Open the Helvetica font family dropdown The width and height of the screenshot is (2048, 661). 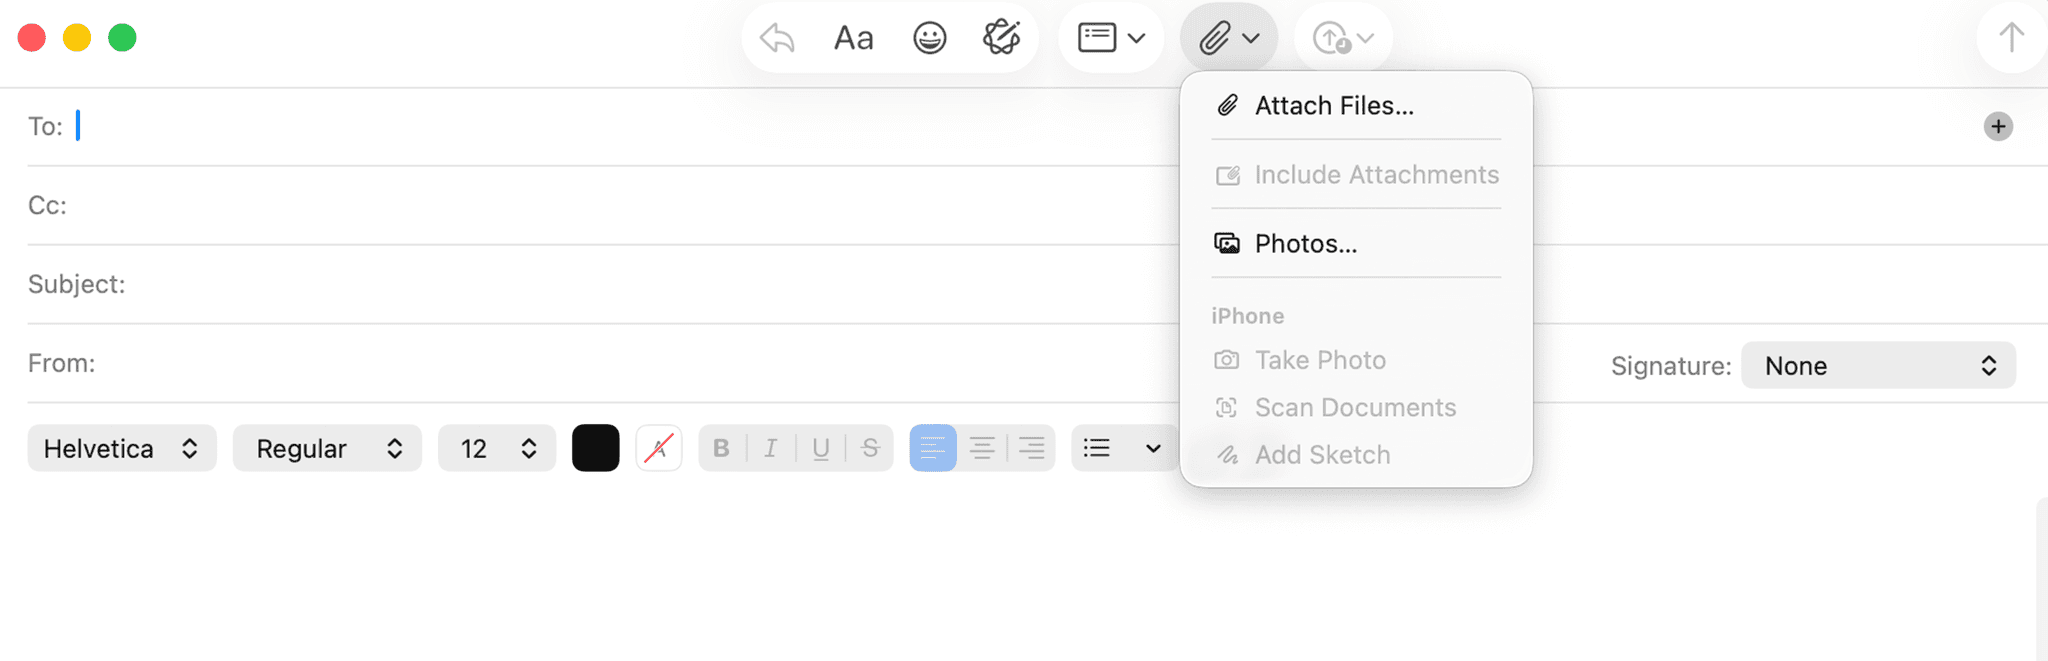click(x=122, y=448)
